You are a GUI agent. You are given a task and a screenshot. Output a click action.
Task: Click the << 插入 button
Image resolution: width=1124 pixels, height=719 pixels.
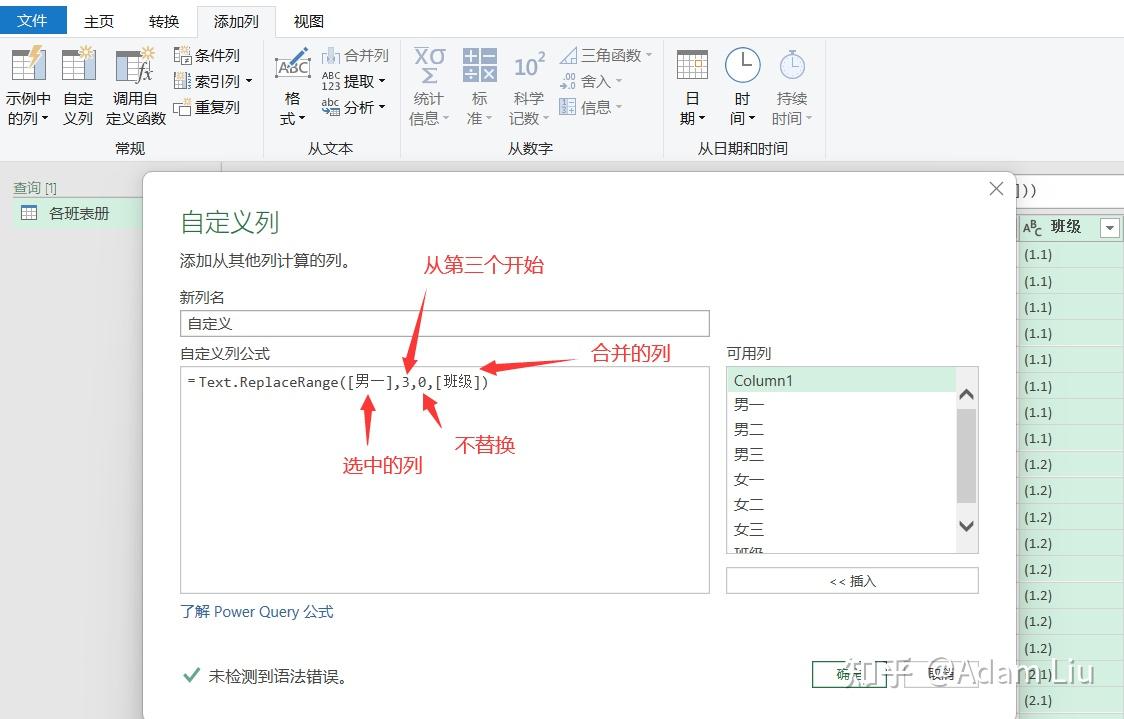pyautogui.click(x=852, y=581)
